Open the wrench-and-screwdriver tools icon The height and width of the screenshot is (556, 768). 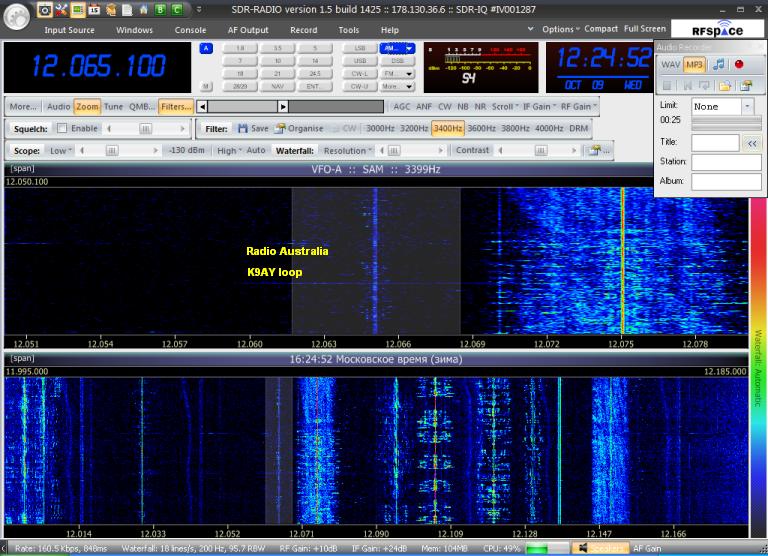pyautogui.click(x=61, y=9)
